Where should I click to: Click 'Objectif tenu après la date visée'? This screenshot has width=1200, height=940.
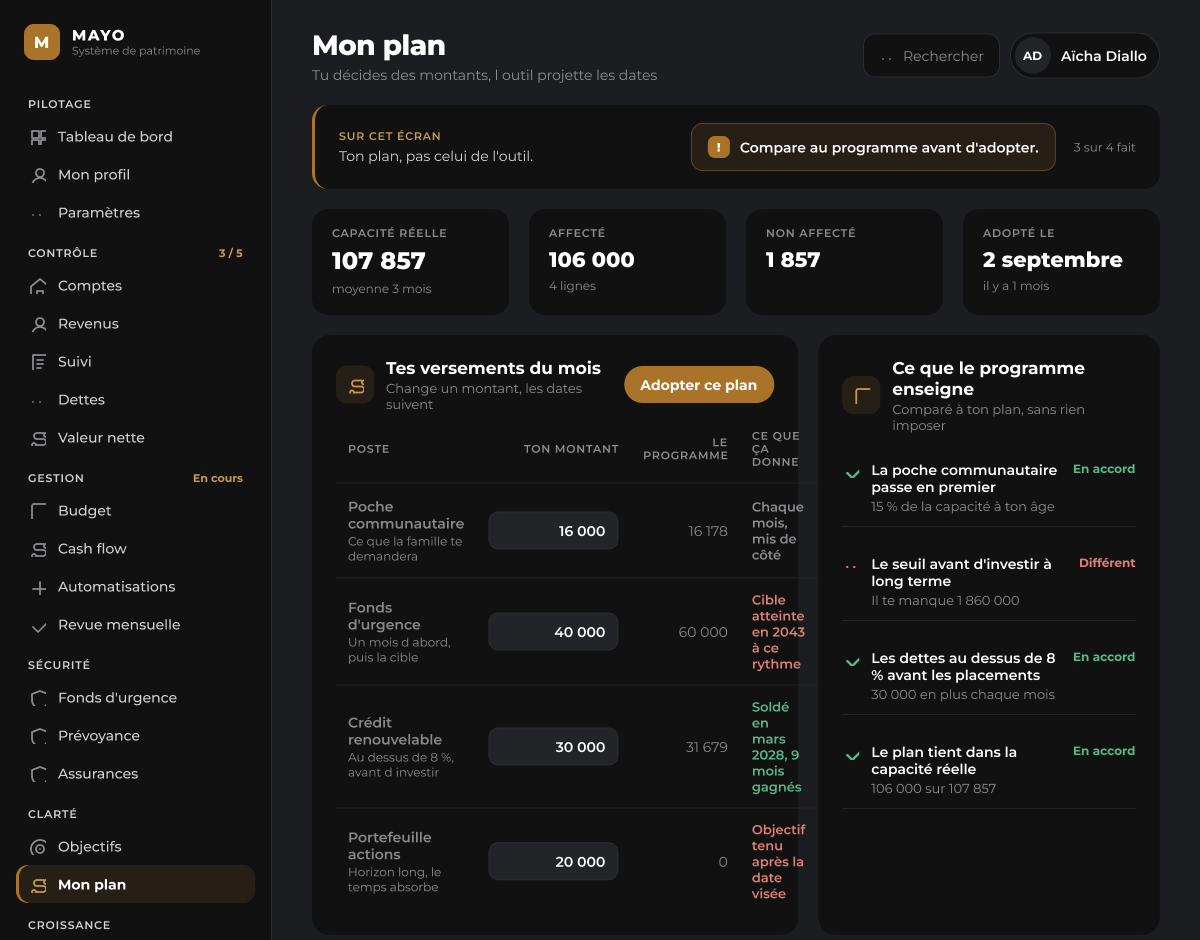(x=778, y=862)
